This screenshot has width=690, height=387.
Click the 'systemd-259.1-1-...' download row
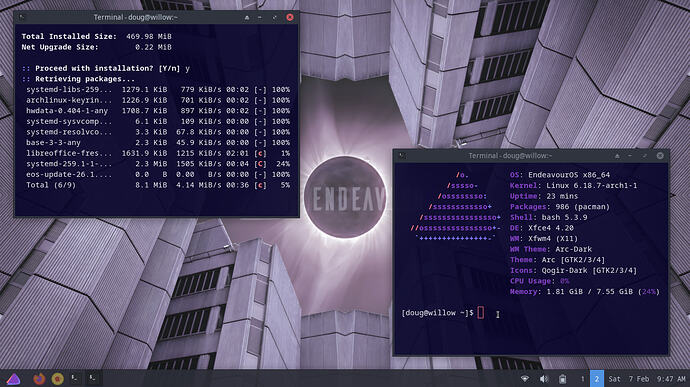158,164
